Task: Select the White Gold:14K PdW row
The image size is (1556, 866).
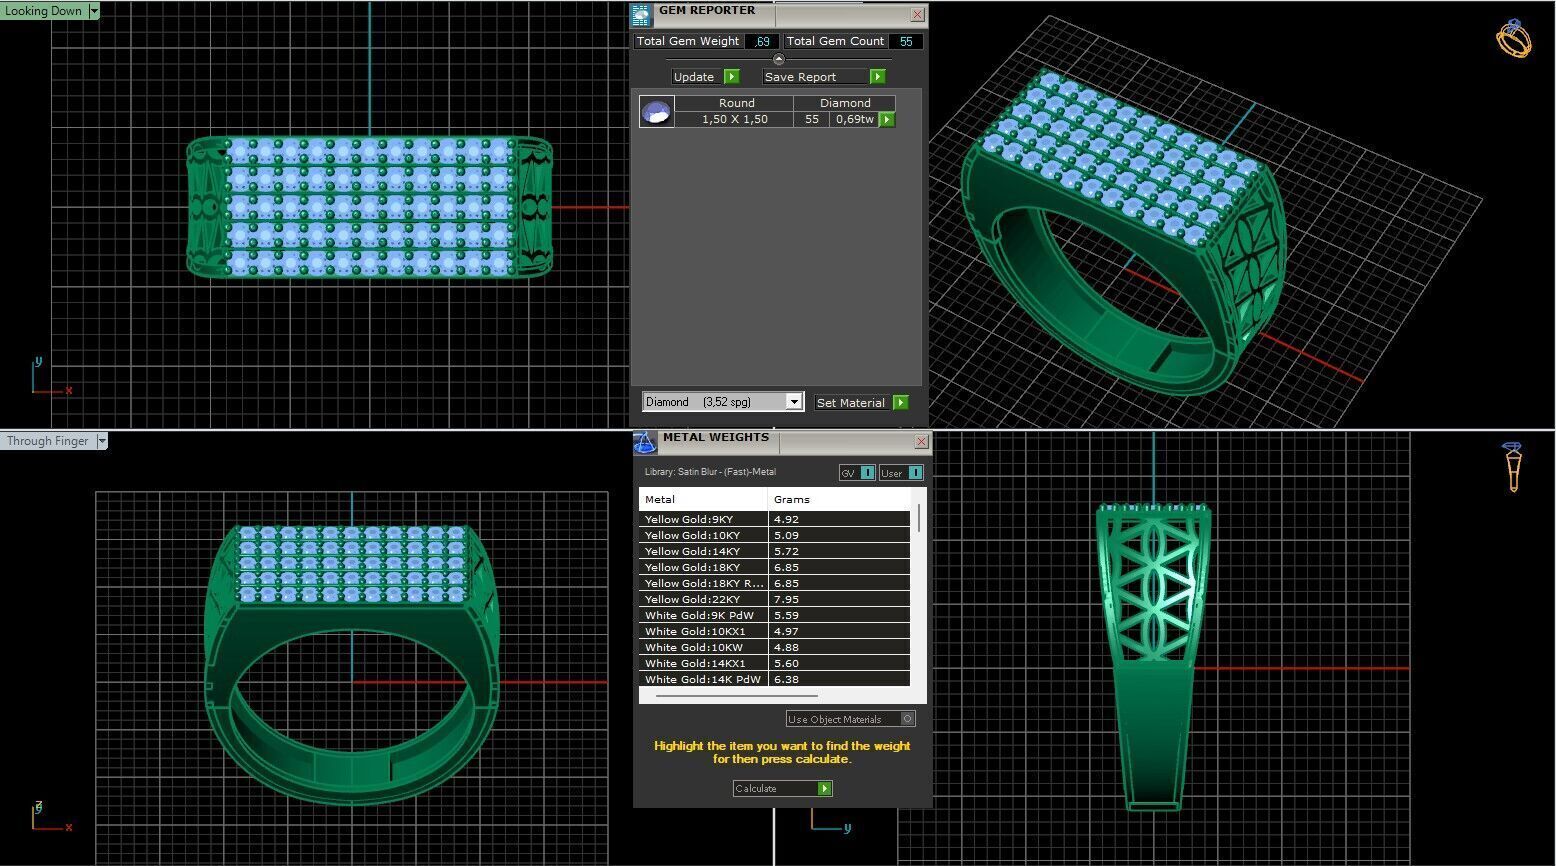Action: point(774,679)
